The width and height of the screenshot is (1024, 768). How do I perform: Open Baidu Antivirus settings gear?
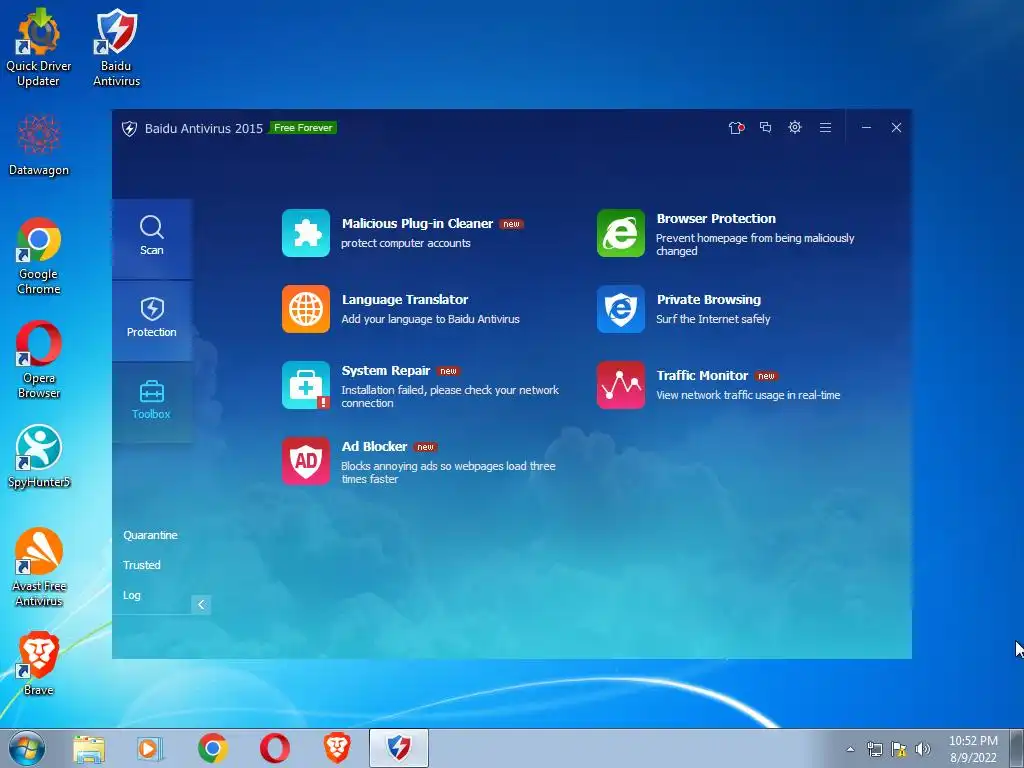click(x=795, y=127)
